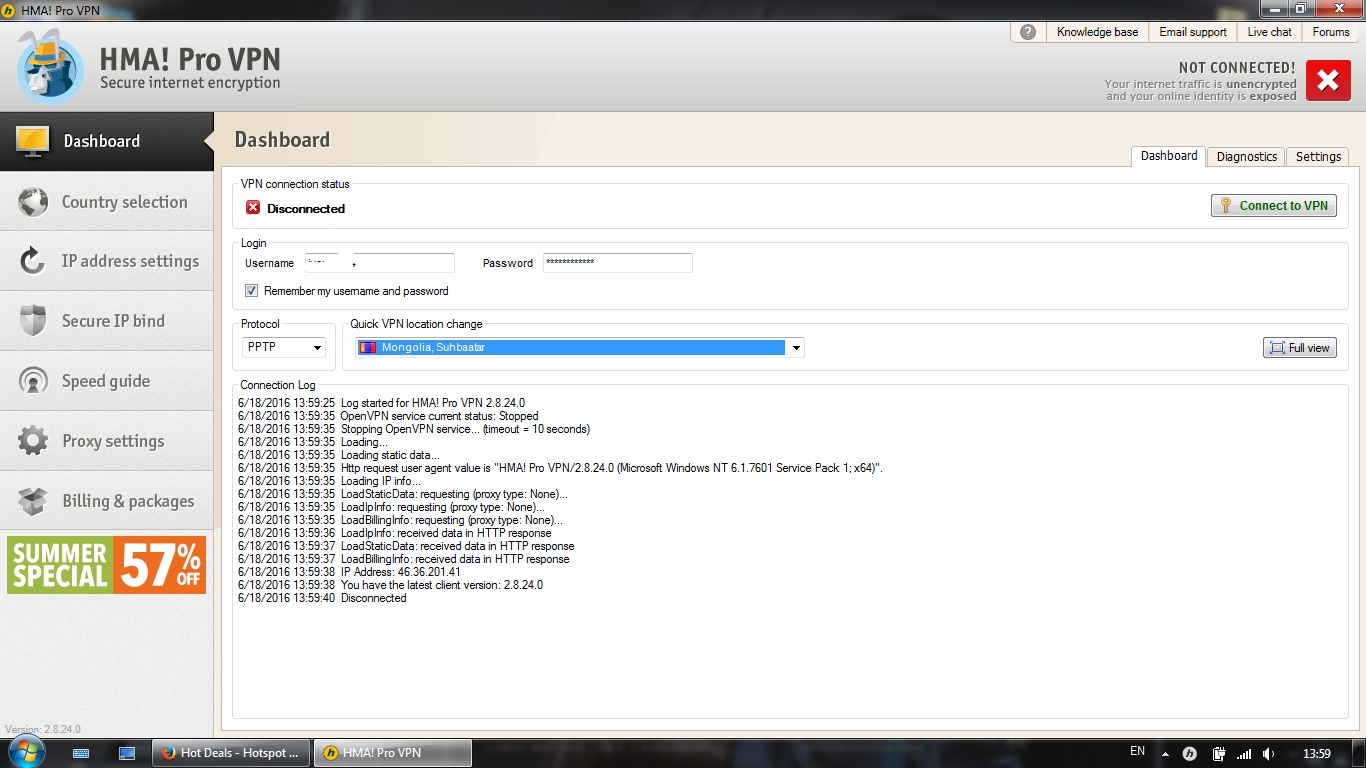1366x768 pixels.
Task: Click the Username input field
Action: (x=380, y=263)
